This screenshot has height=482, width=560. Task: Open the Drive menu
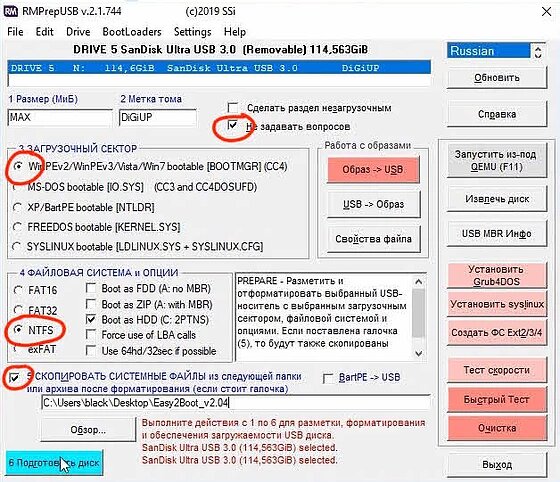coord(78,32)
